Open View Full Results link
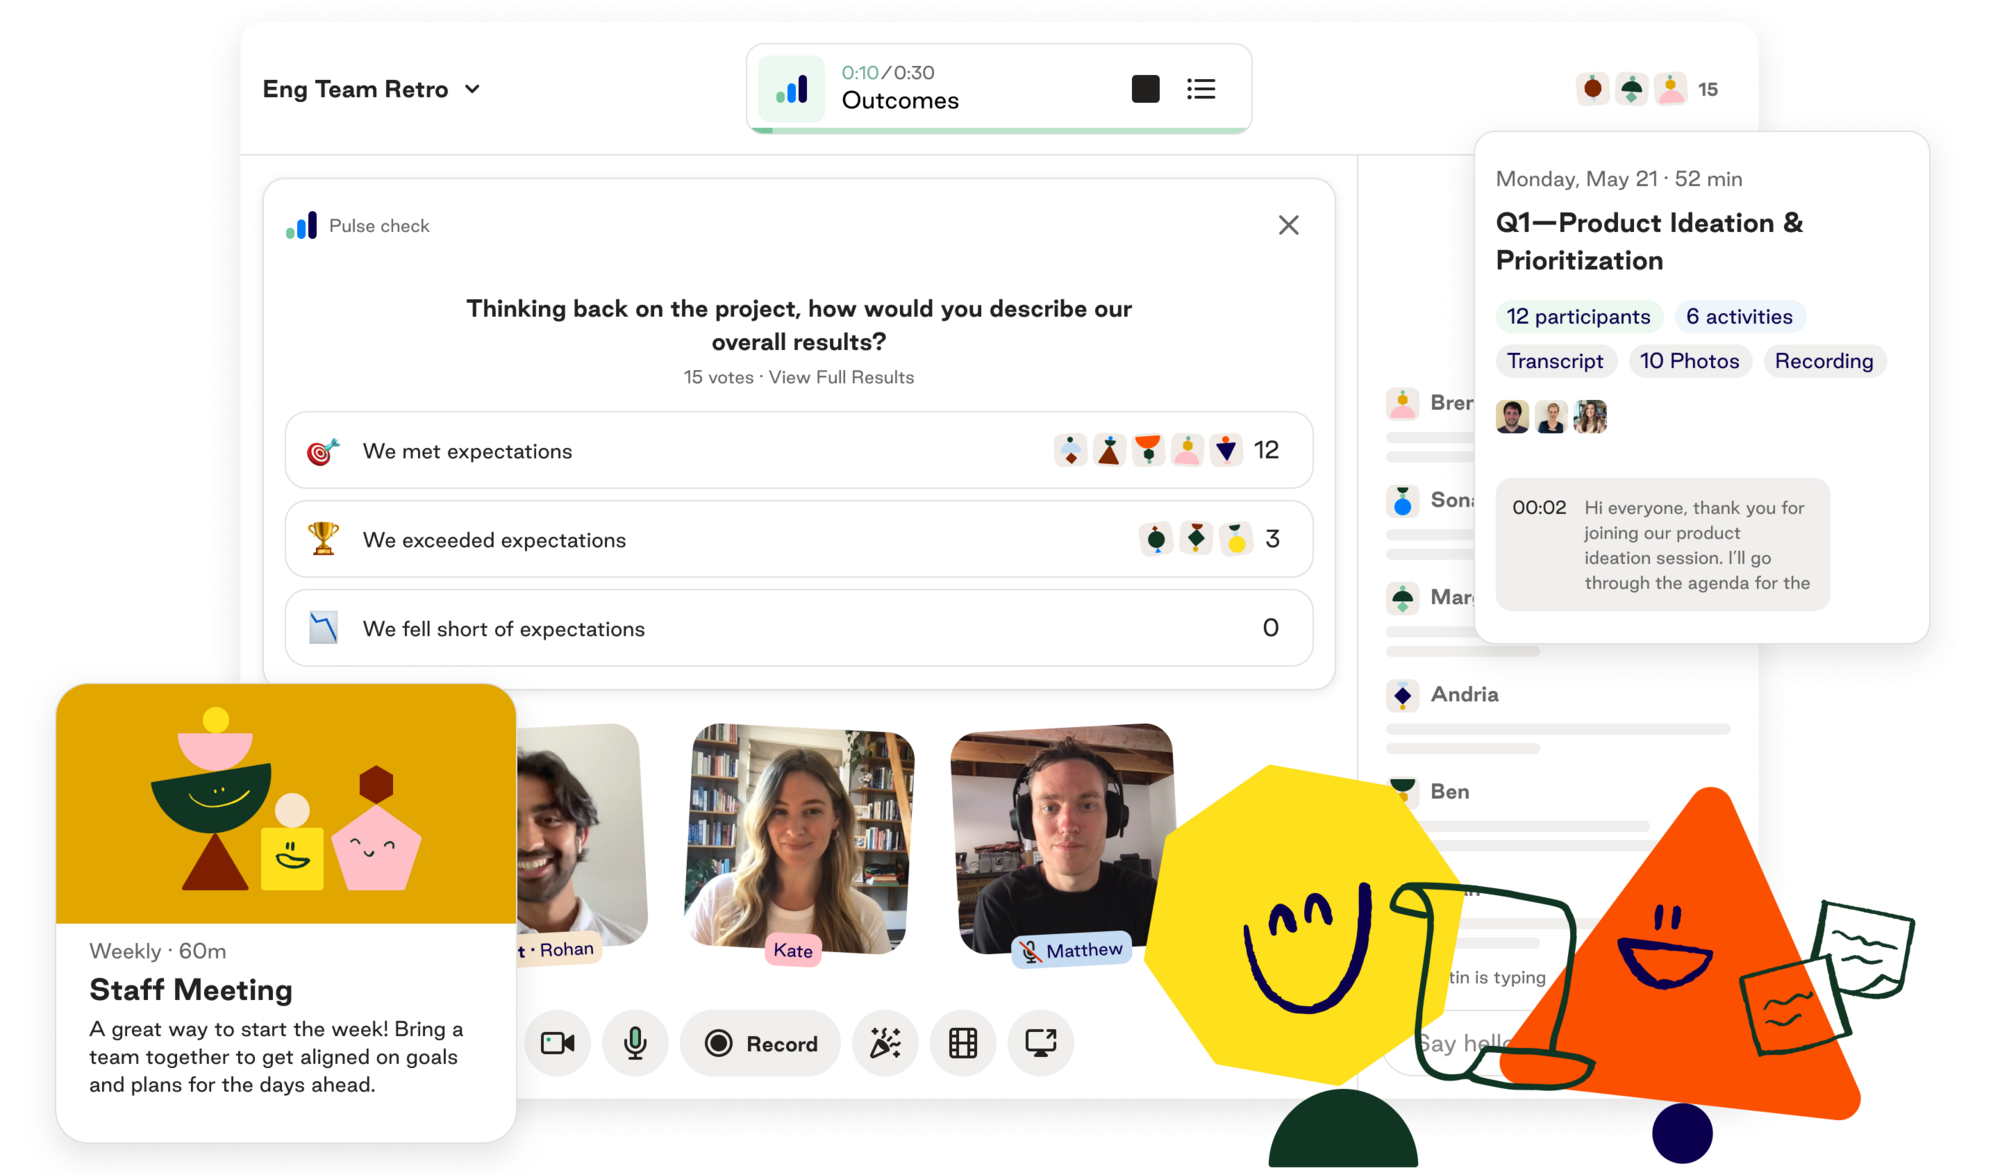This screenshot has width=2000, height=1175. pos(841,377)
